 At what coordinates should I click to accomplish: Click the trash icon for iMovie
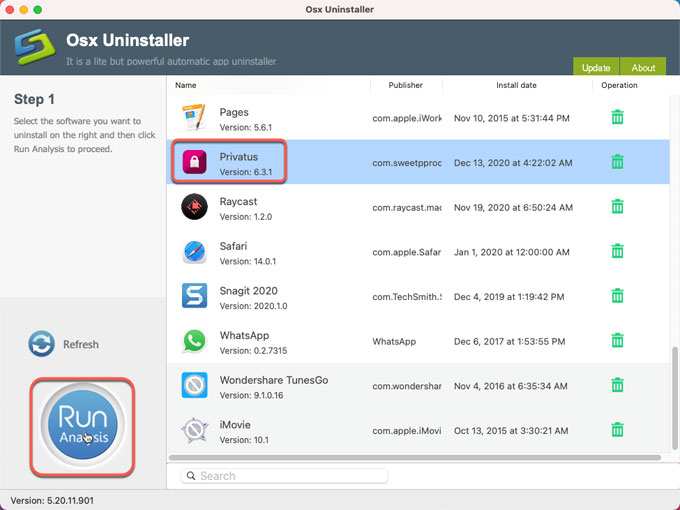pyautogui.click(x=617, y=430)
